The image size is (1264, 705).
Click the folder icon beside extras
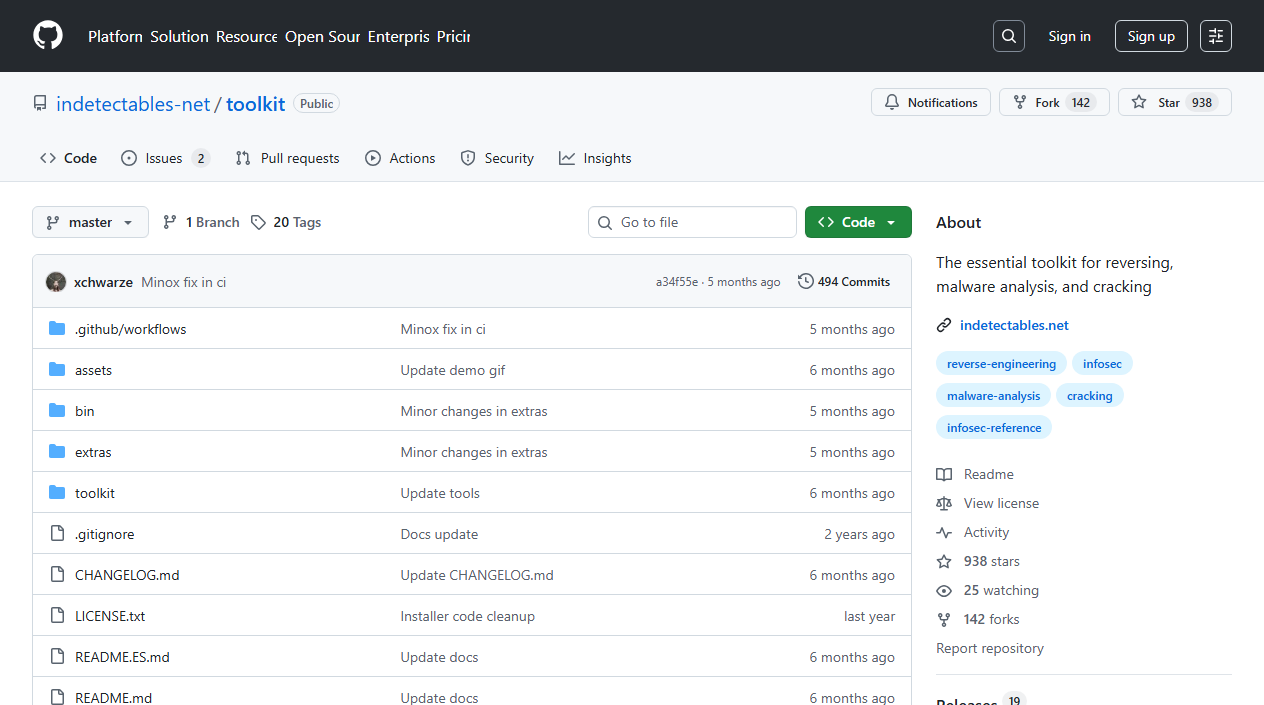coord(57,452)
